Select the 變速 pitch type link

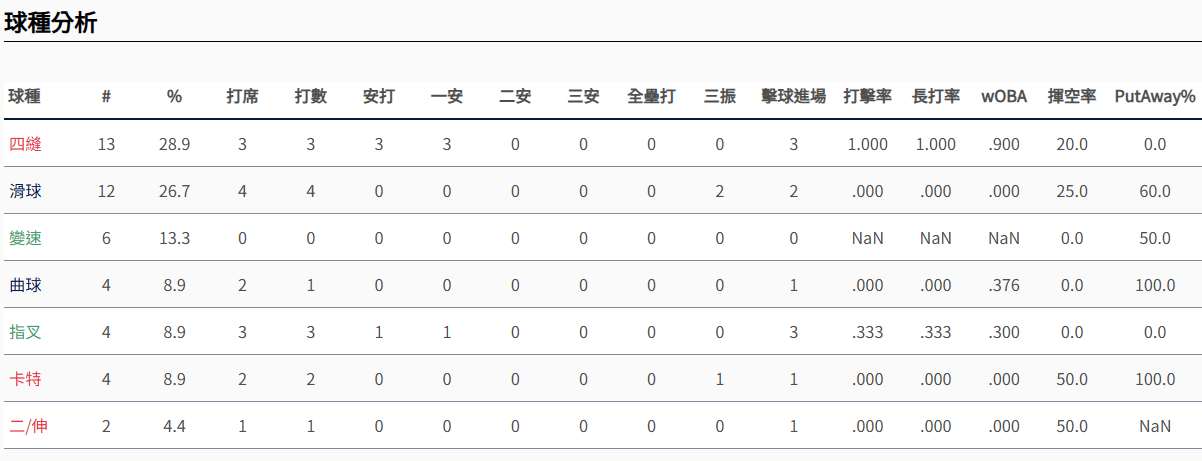(x=25, y=238)
